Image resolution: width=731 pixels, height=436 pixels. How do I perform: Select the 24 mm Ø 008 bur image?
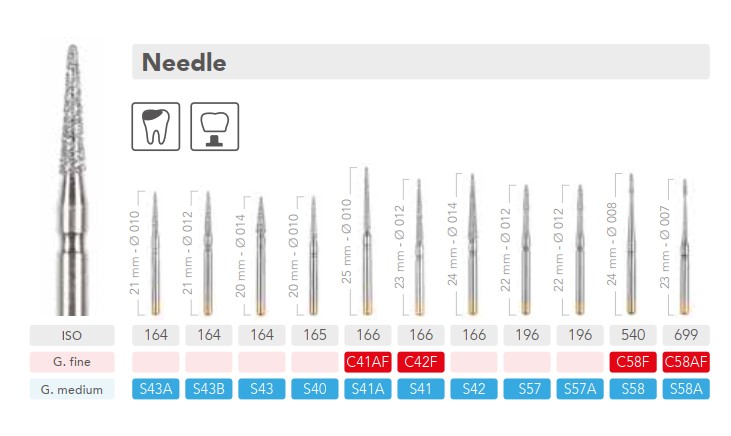[631, 243]
